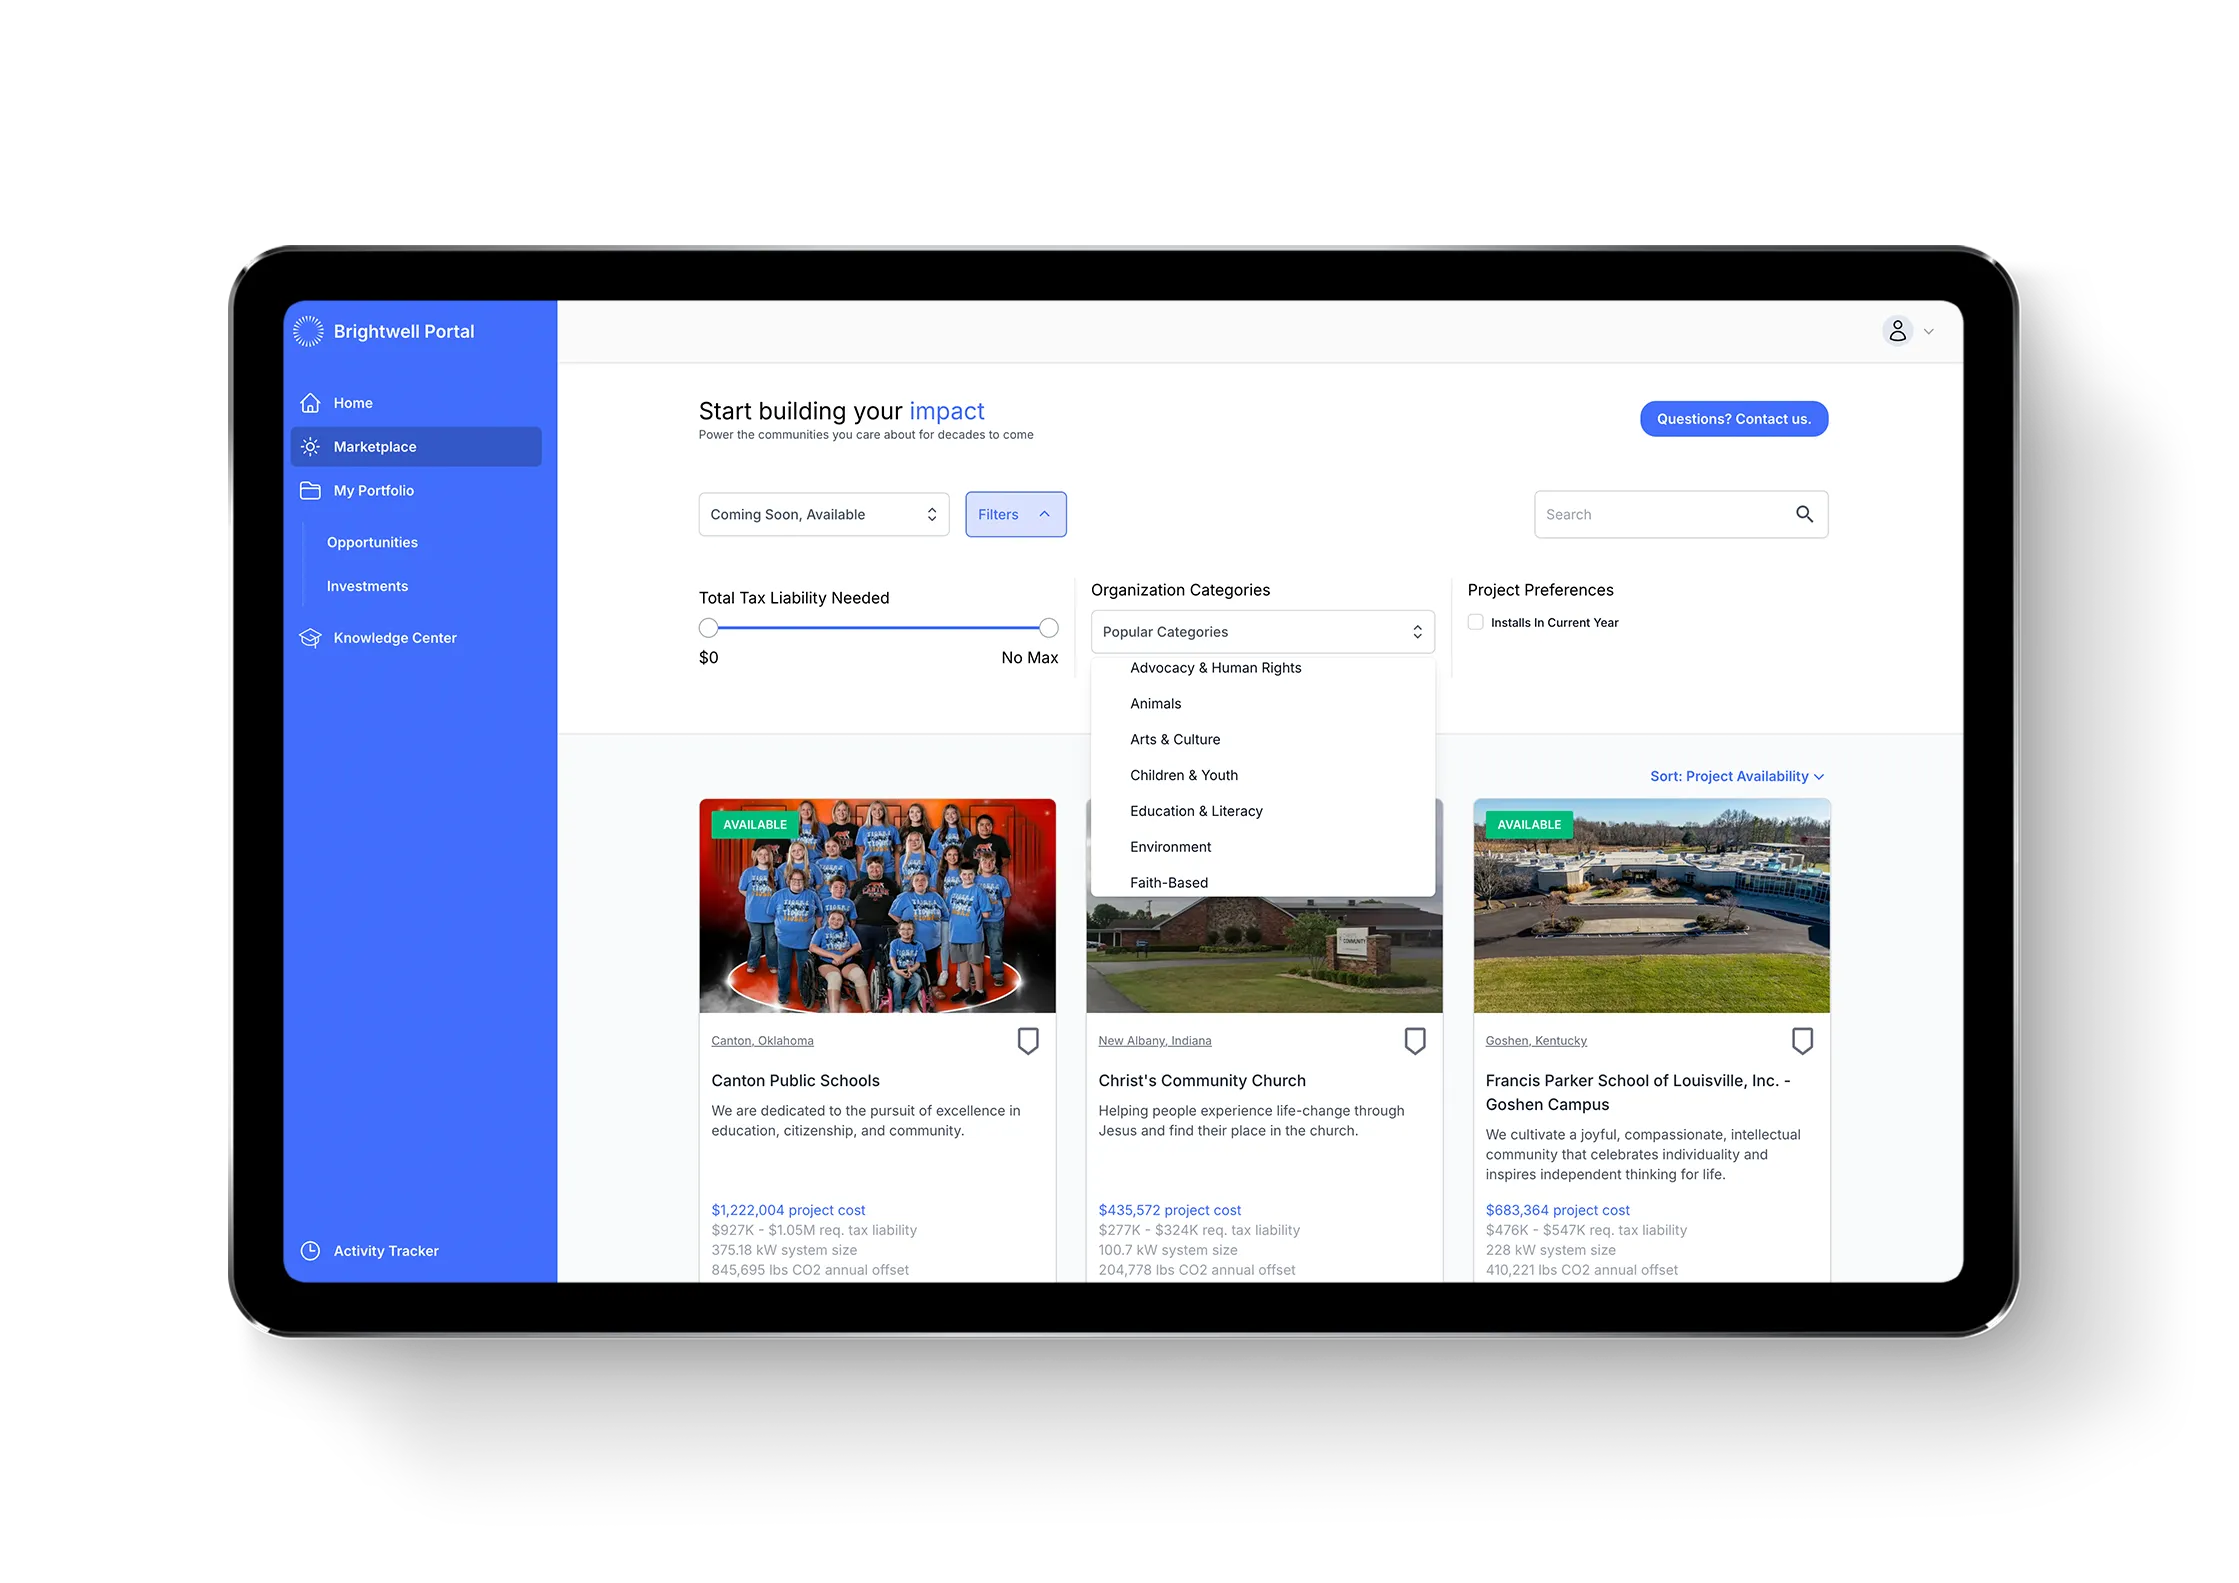
Task: Click the Home house icon
Action: pyautogui.click(x=310, y=403)
